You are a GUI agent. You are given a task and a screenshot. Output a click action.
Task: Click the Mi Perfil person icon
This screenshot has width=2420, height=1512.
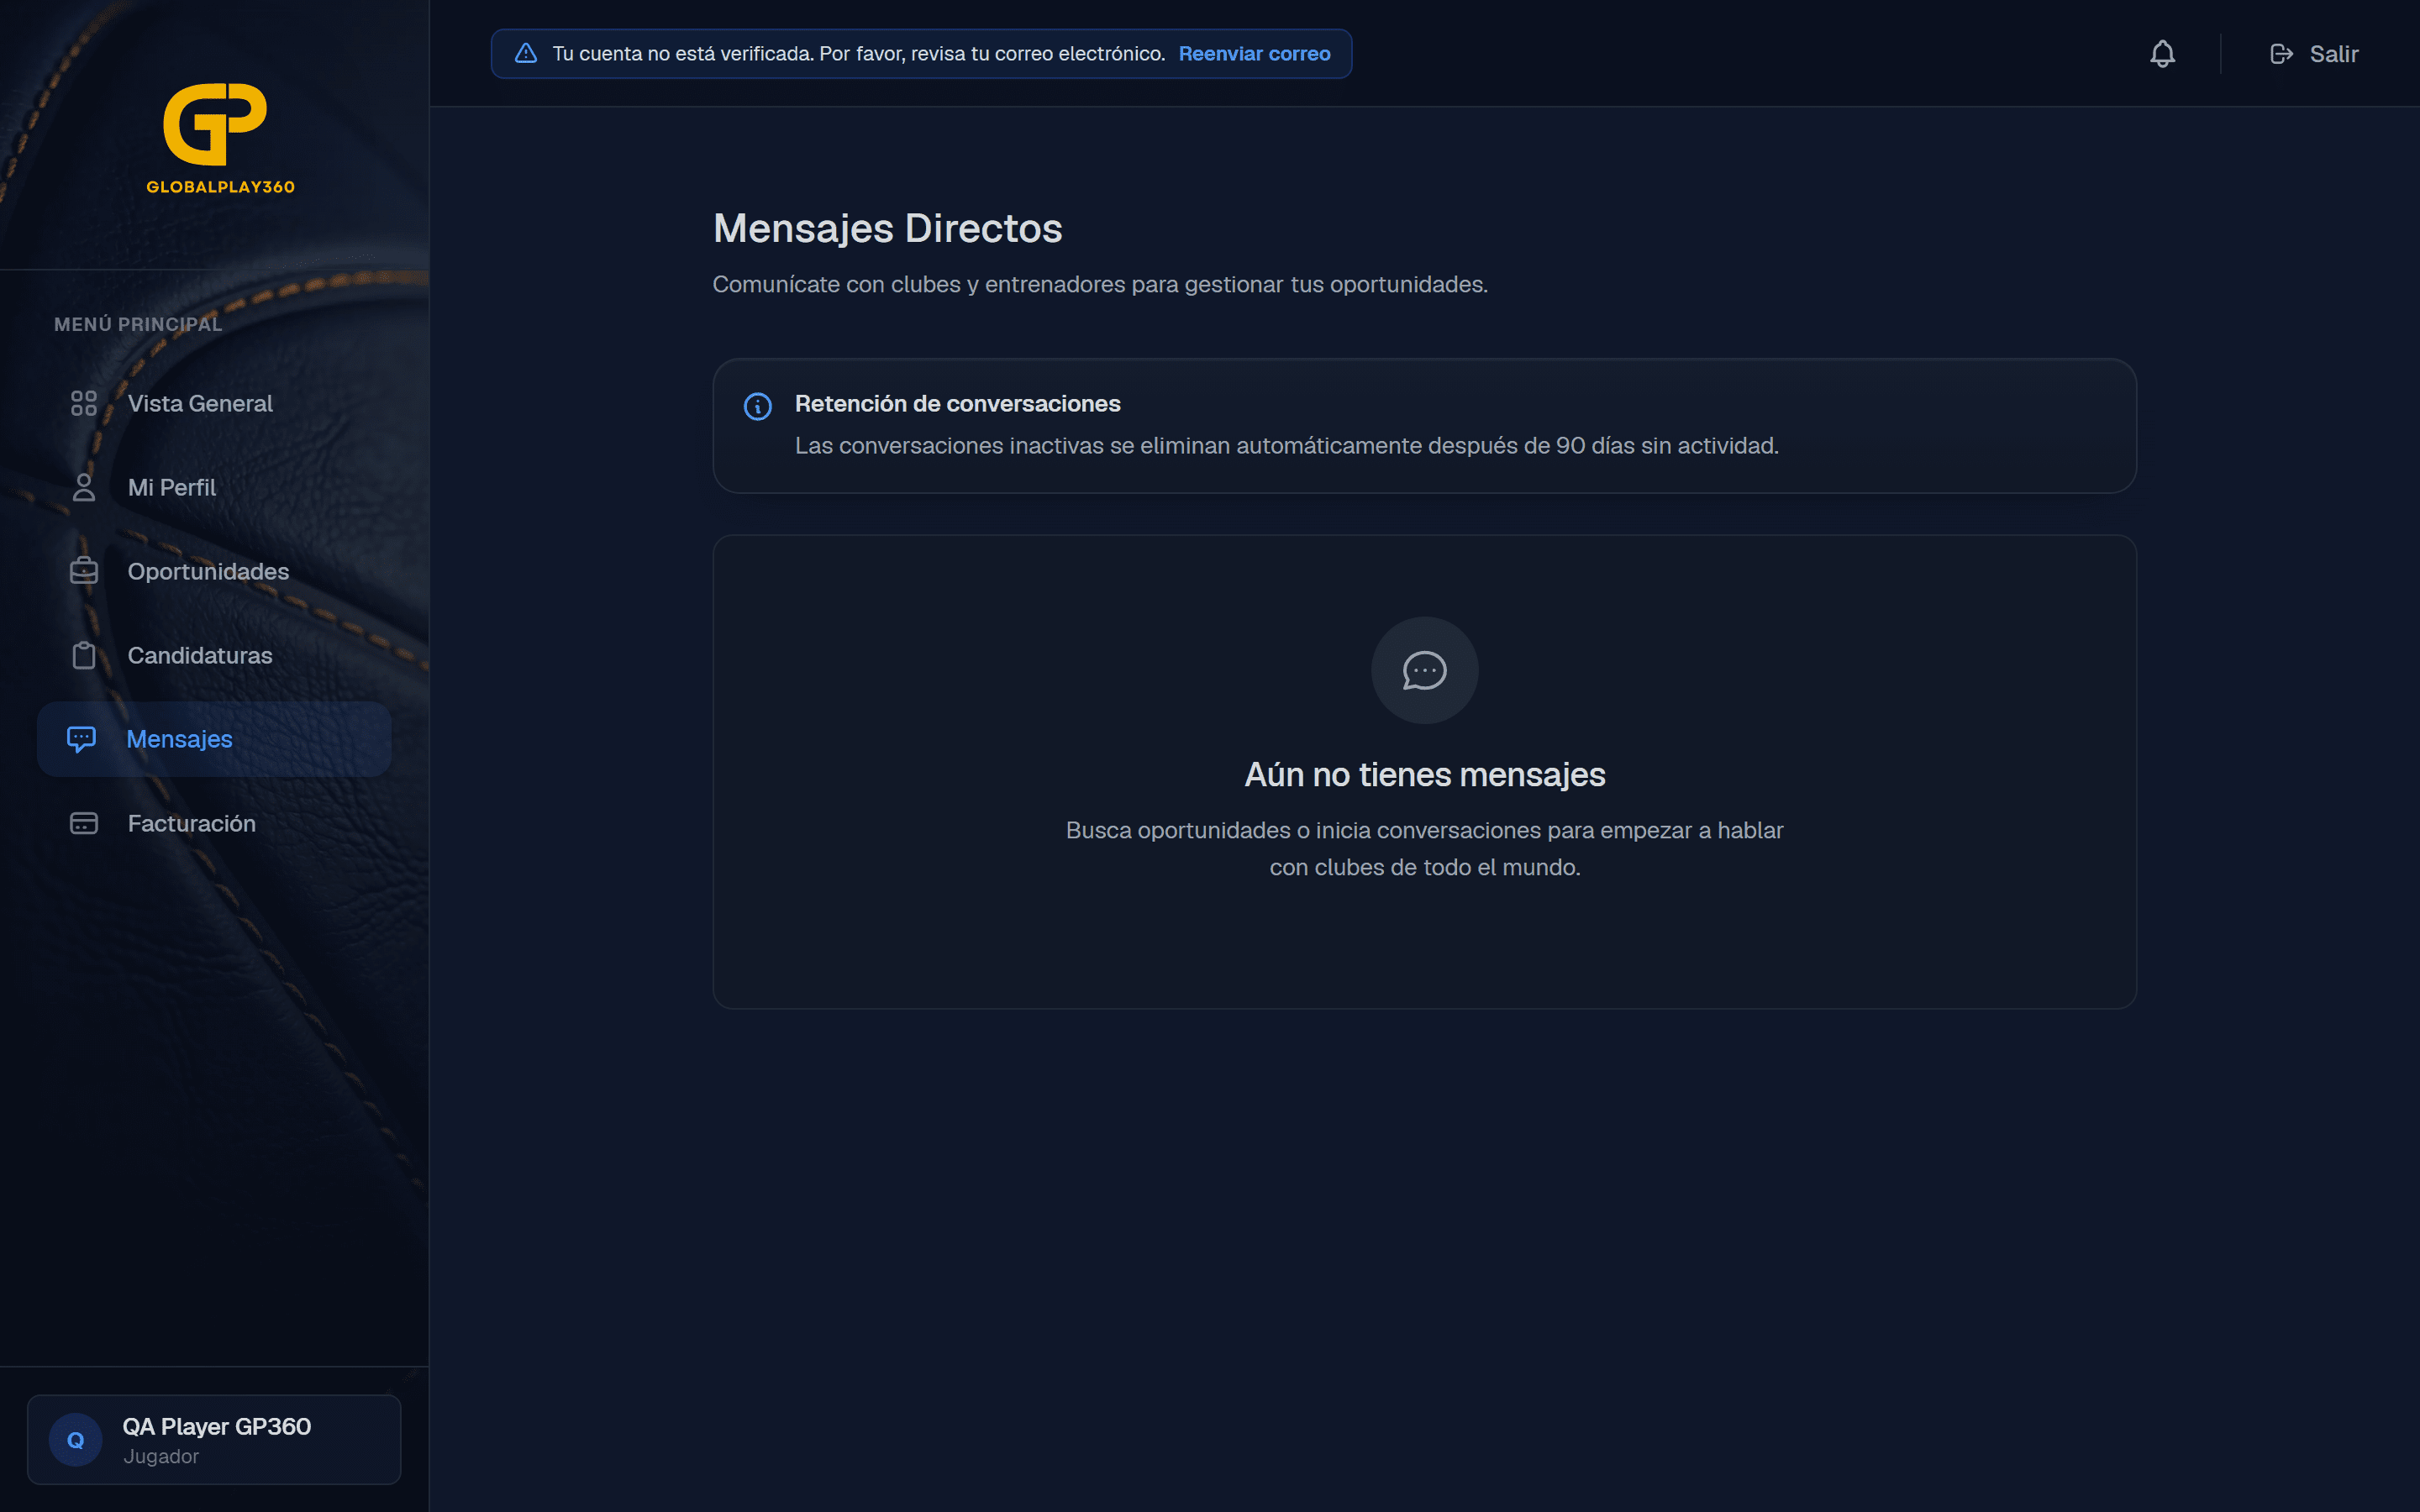coord(84,487)
